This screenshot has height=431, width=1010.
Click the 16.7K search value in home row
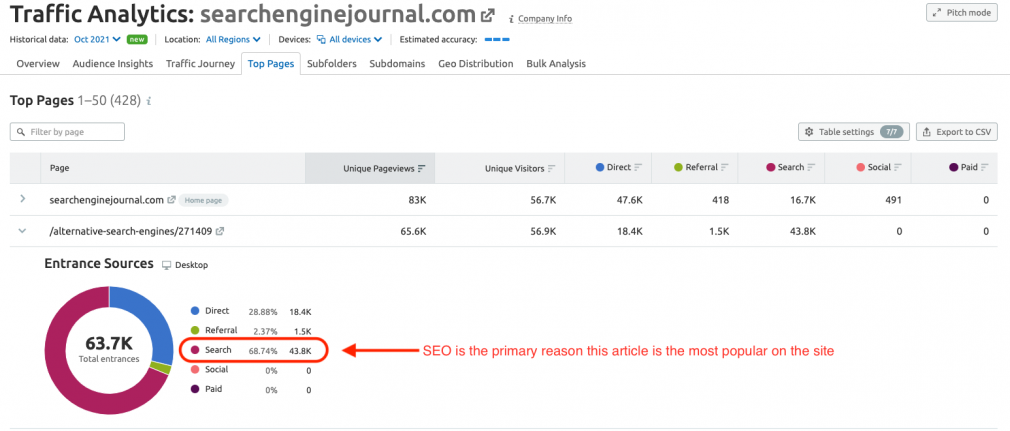coord(803,200)
